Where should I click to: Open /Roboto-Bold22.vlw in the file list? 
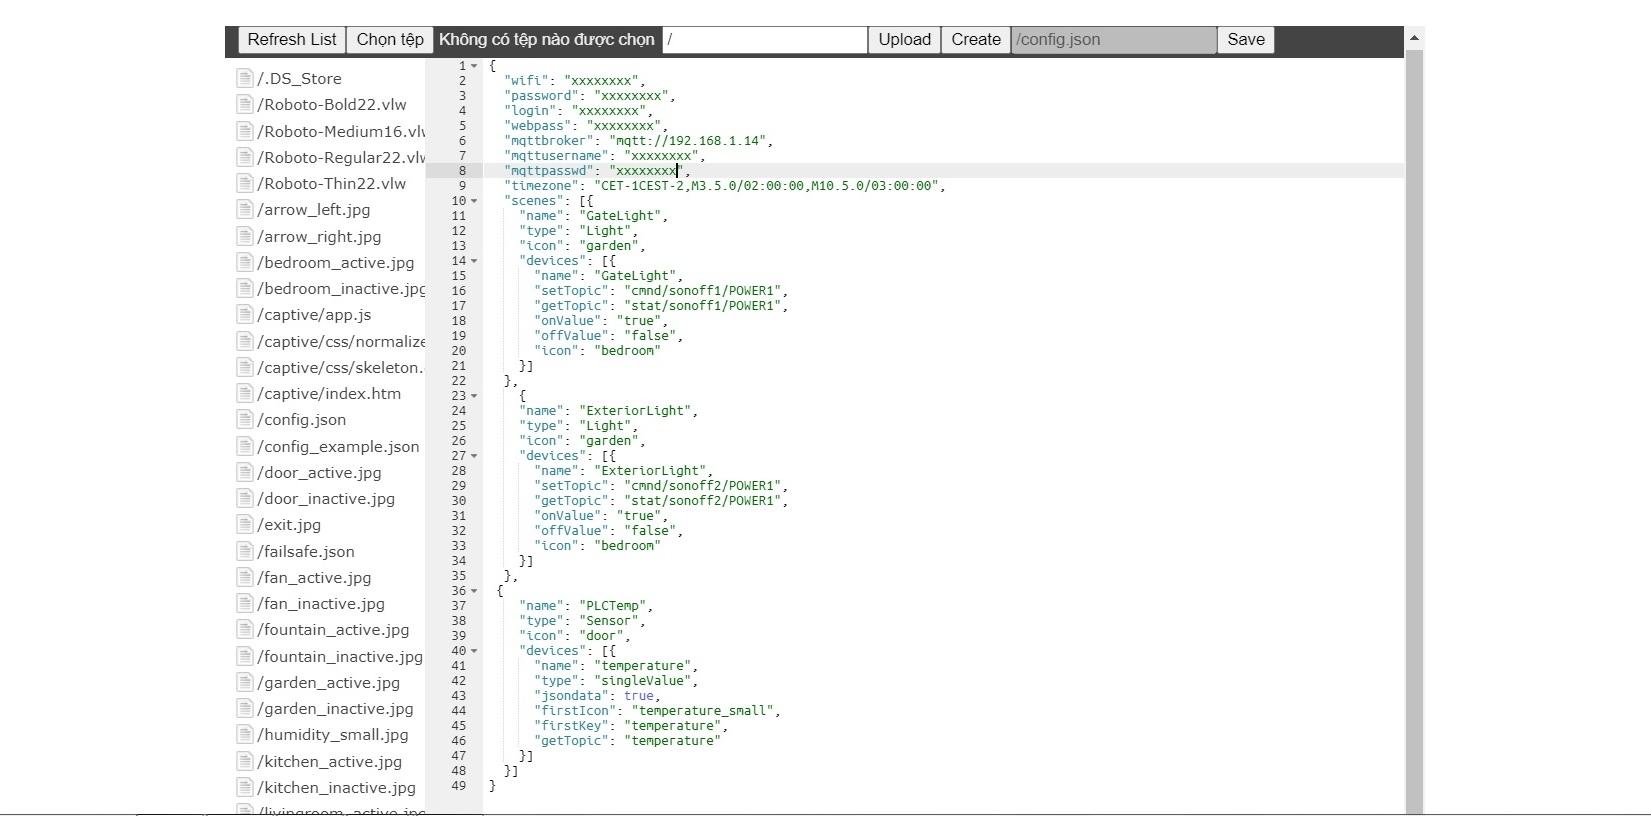[332, 105]
